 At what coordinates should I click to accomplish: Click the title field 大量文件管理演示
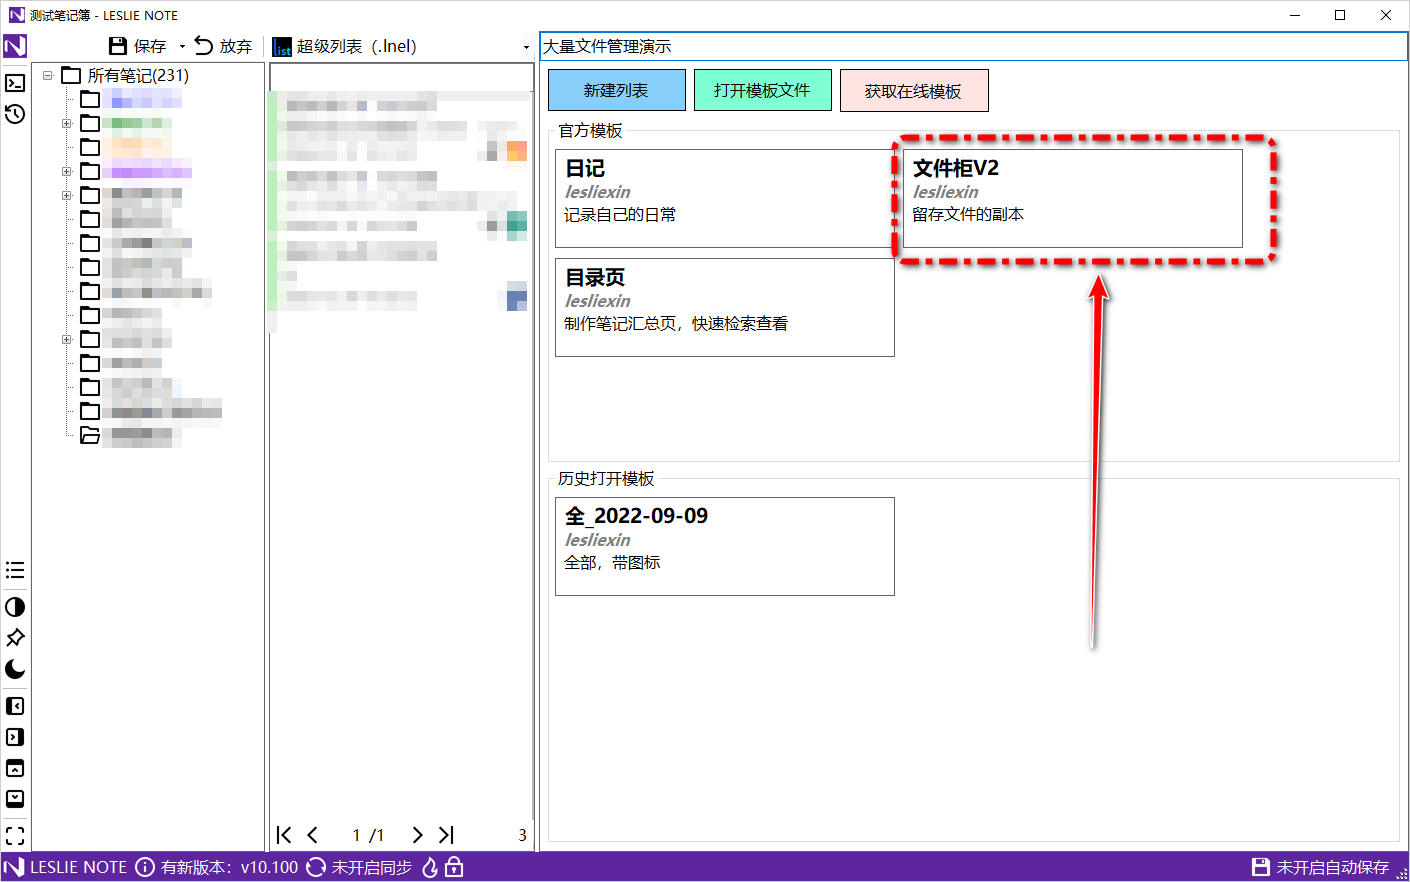point(972,46)
